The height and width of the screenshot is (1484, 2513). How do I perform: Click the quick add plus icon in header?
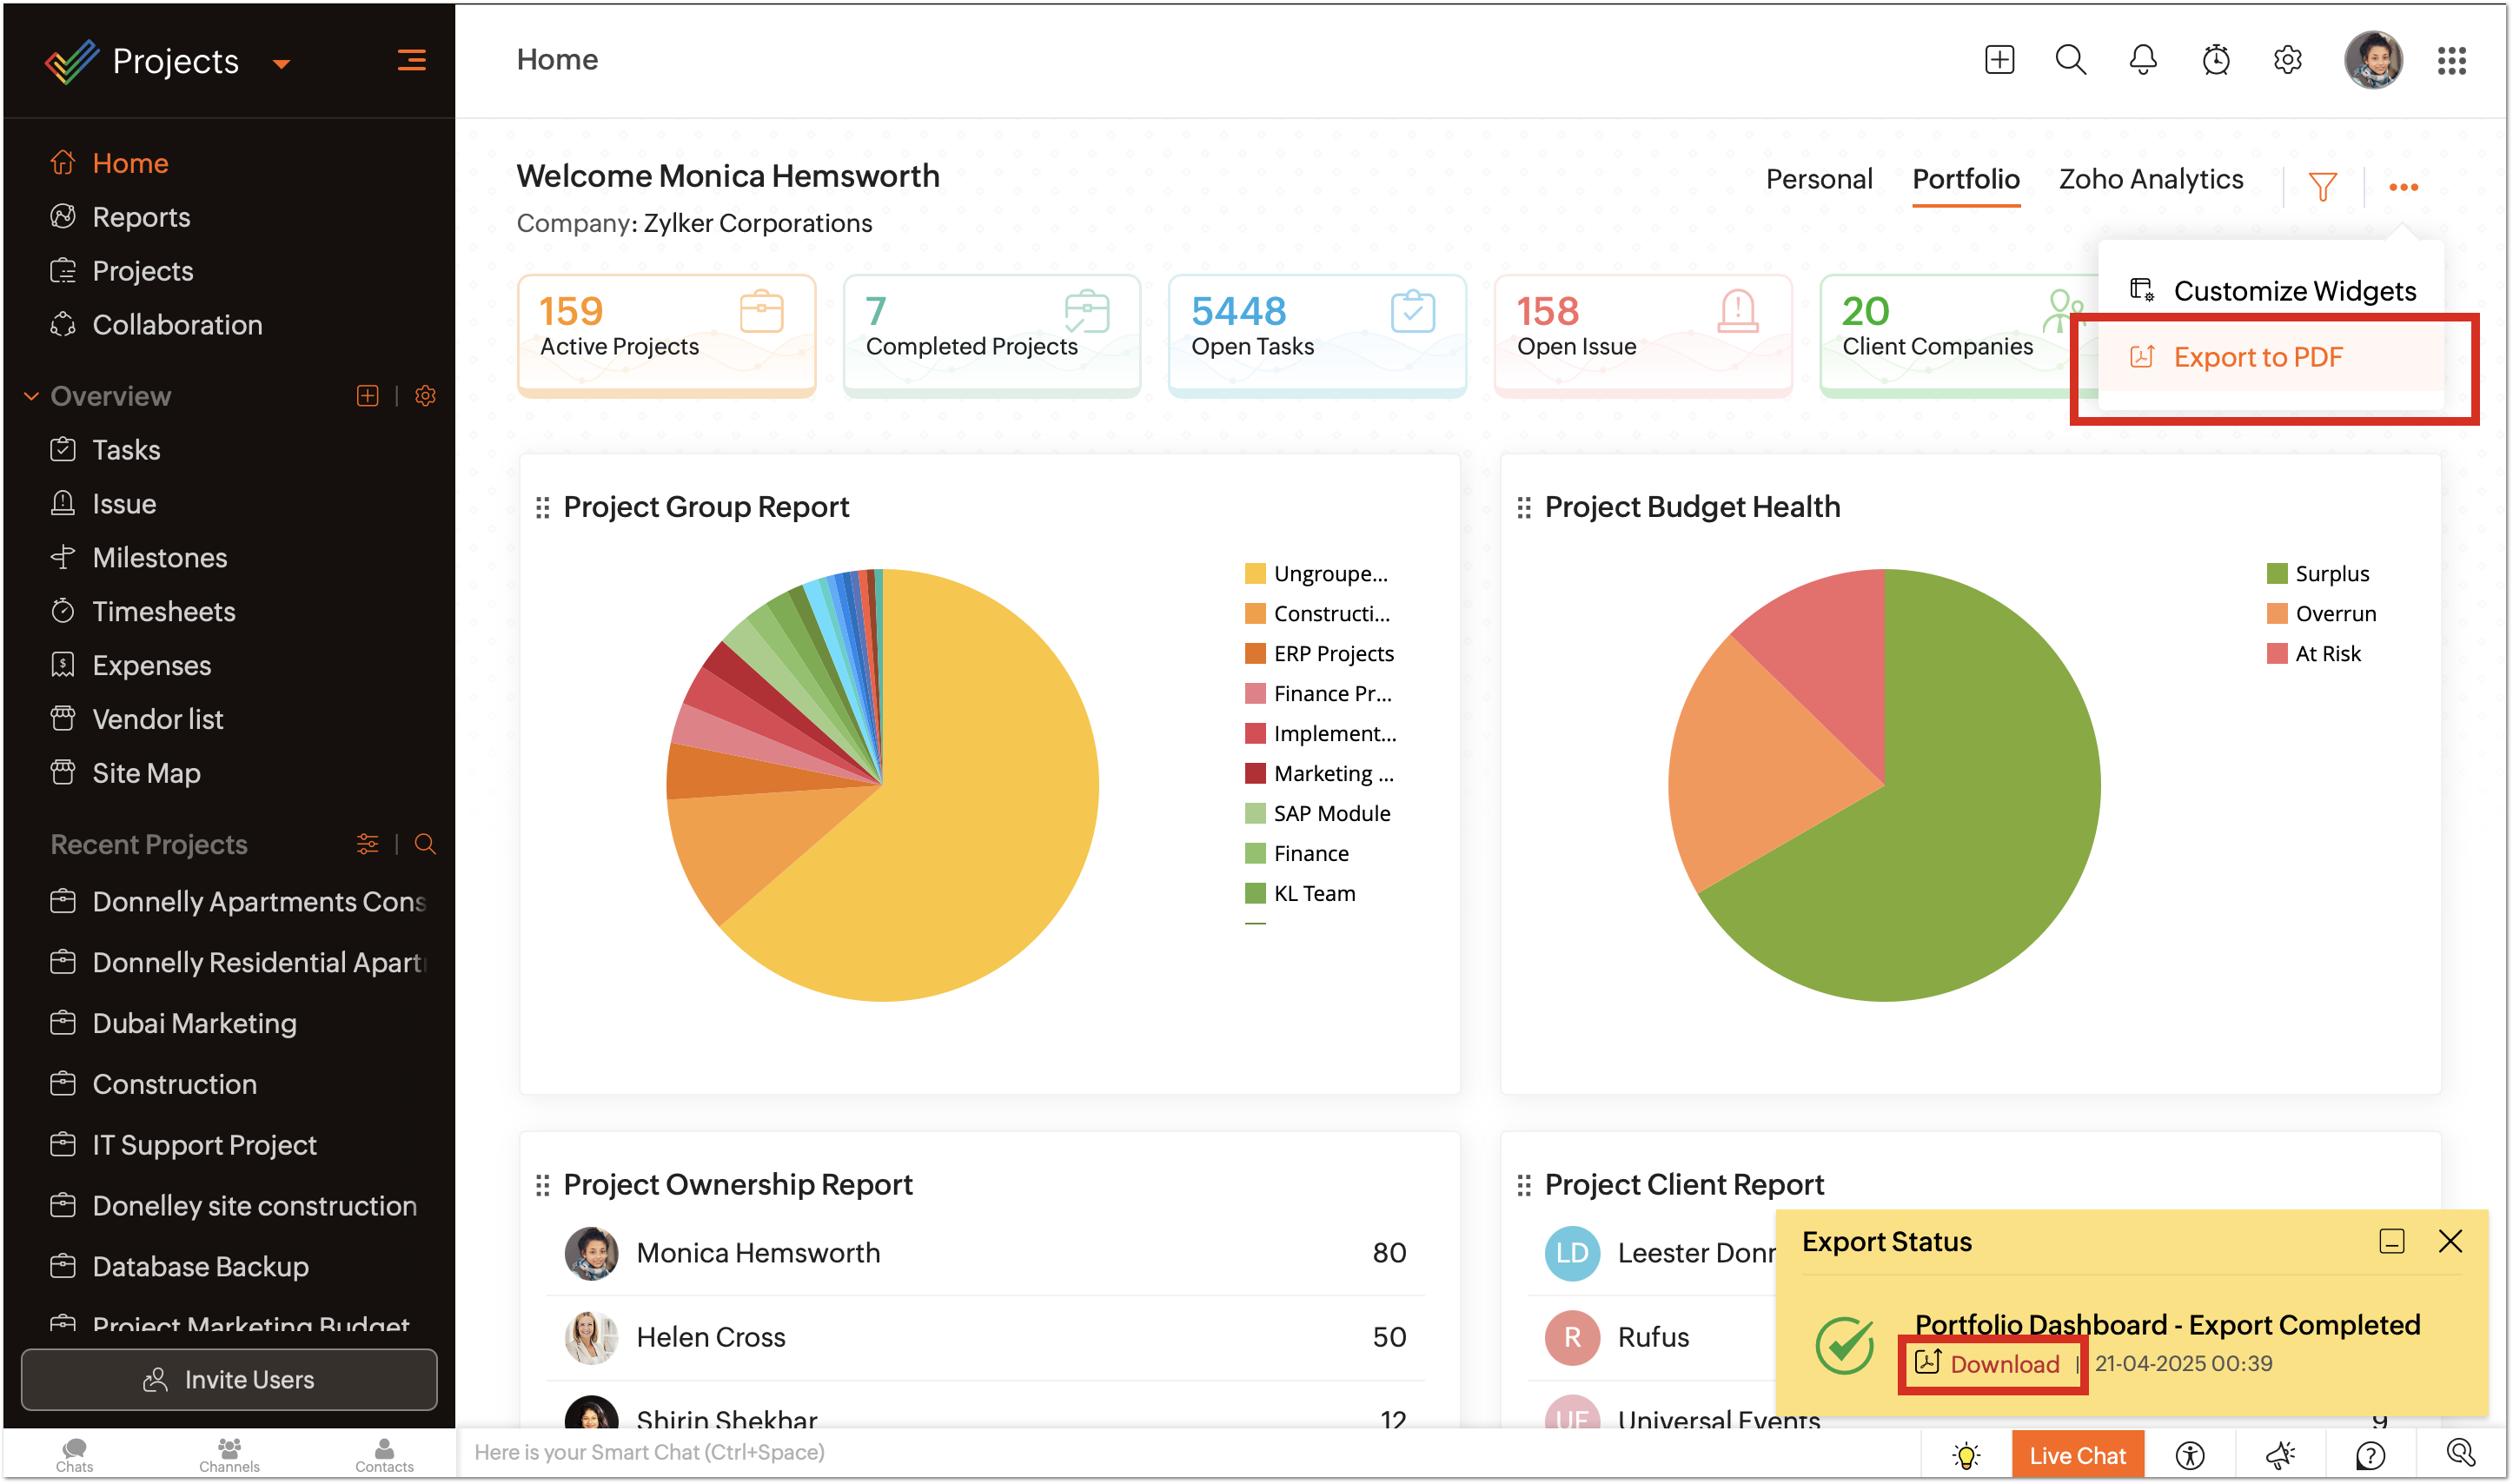pos(1999,60)
